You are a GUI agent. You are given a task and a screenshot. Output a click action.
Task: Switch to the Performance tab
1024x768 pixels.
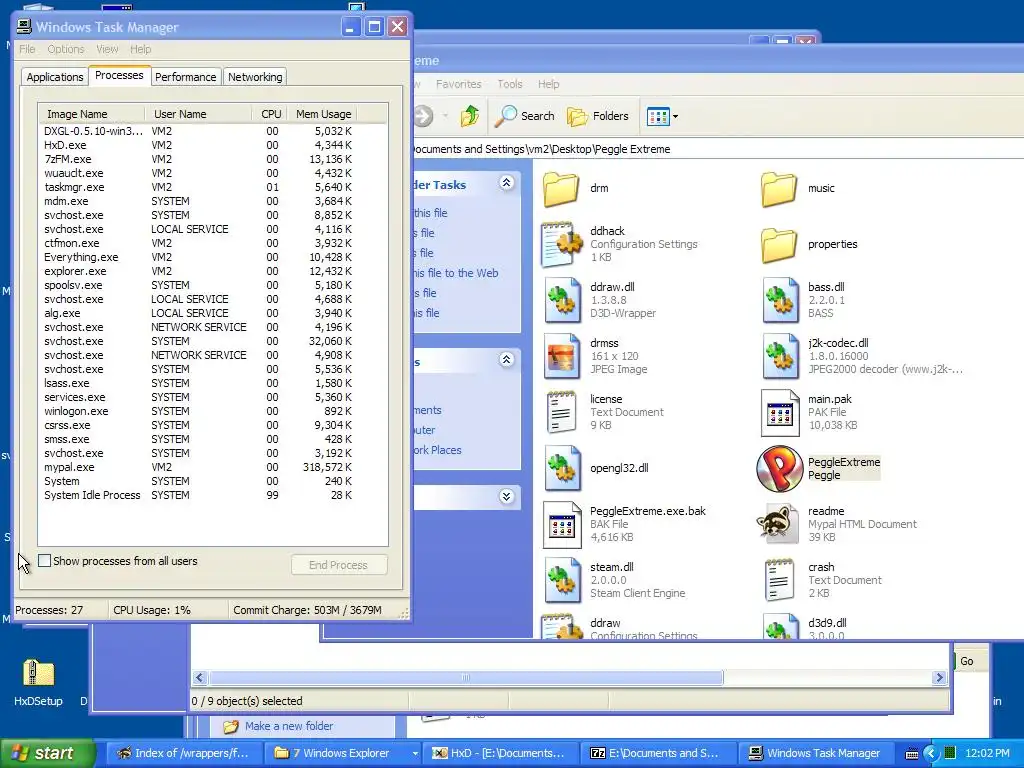185,77
